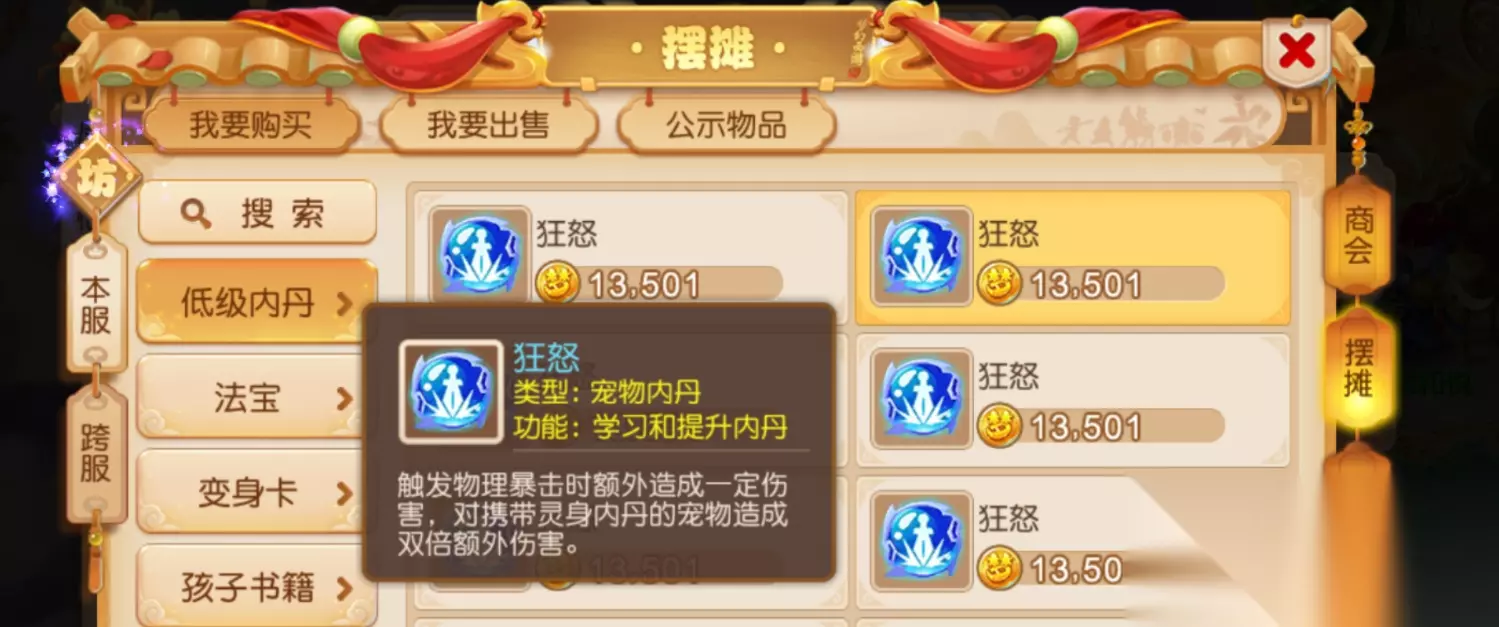
Task: Click the 狂怒 icon in the tooltip popup
Action: [451, 392]
